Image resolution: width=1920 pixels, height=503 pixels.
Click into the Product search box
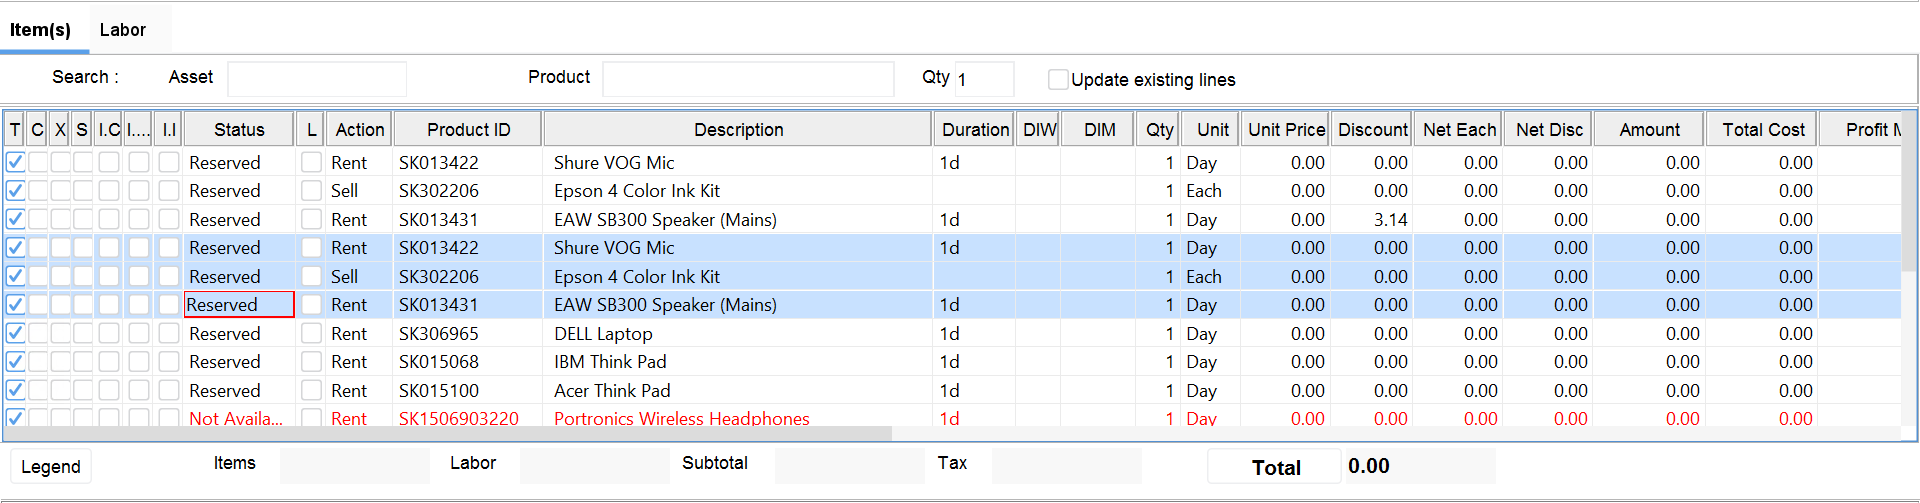click(x=748, y=78)
